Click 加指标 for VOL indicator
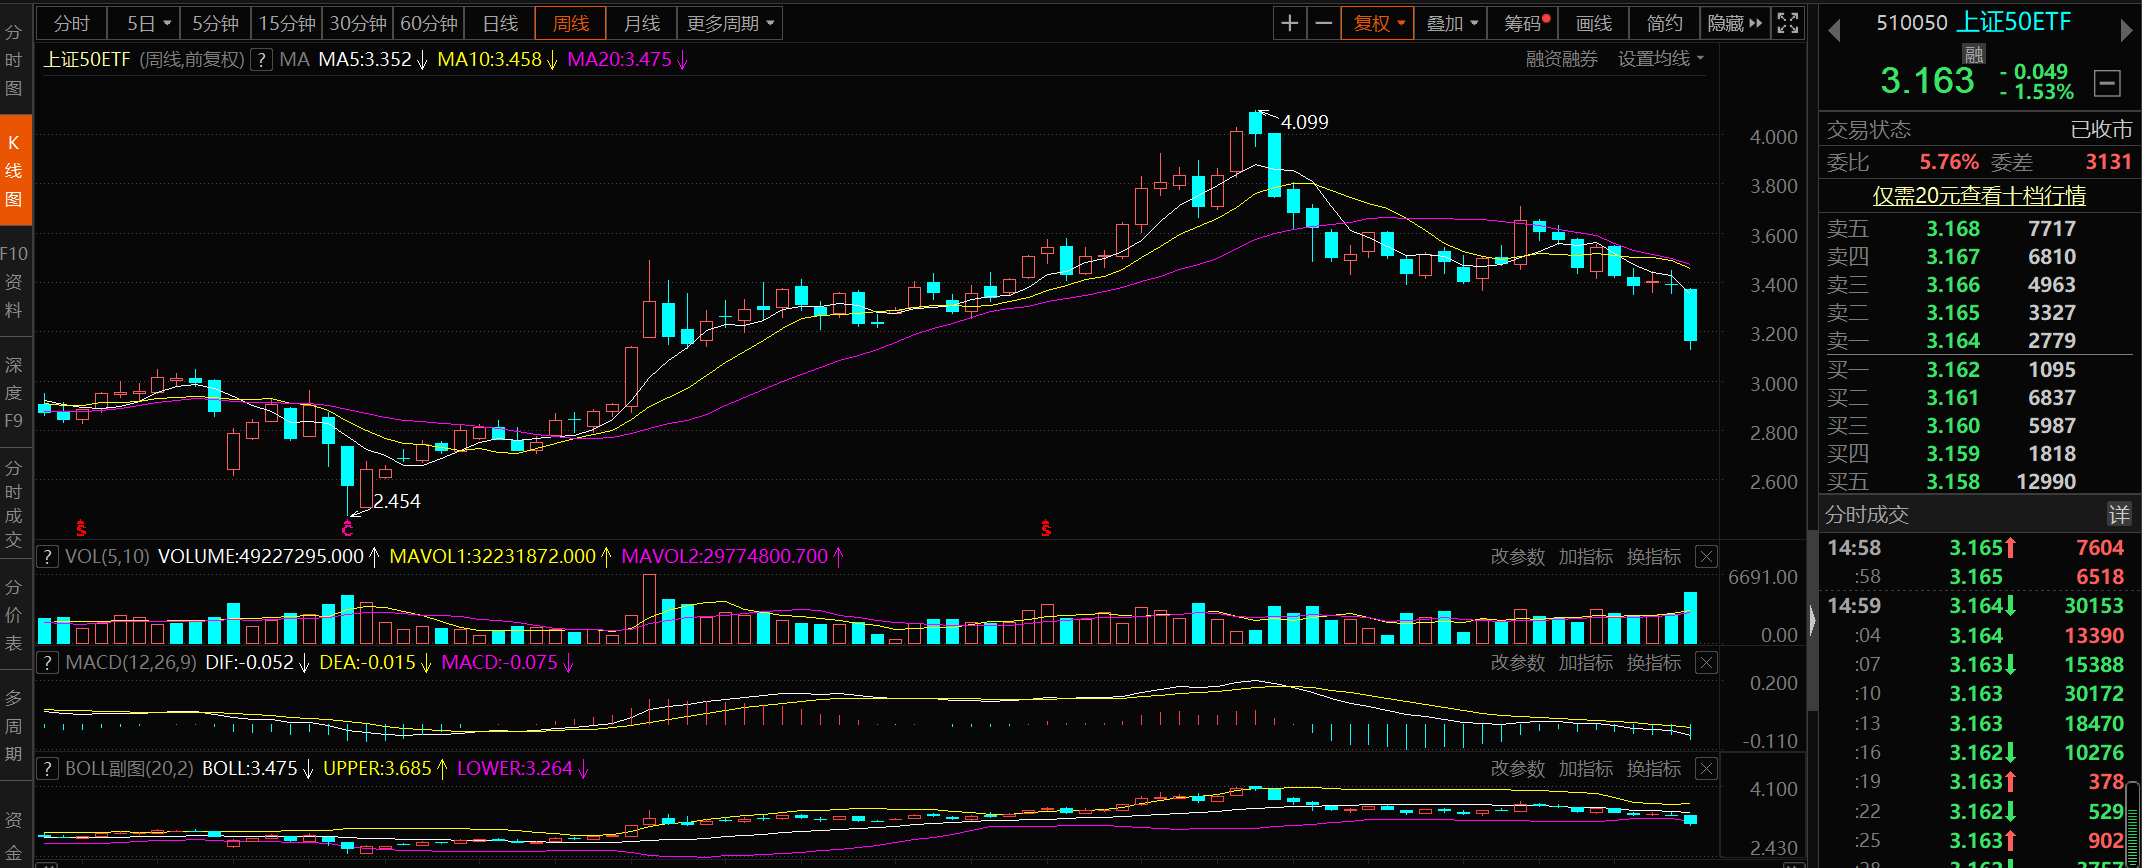 [1586, 556]
